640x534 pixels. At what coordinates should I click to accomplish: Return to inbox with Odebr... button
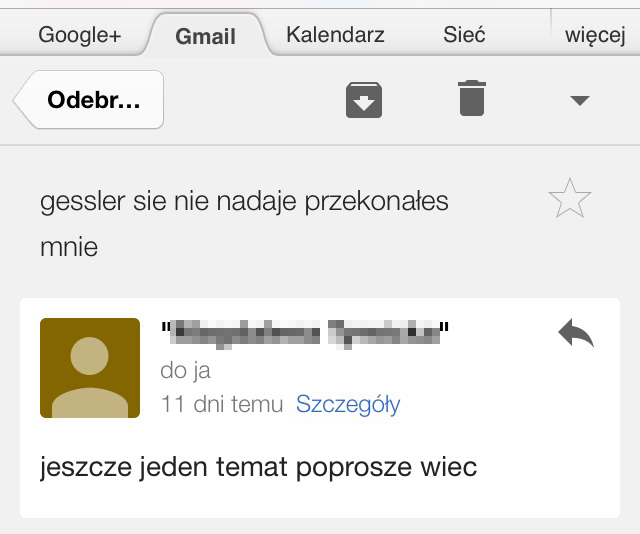(x=92, y=100)
